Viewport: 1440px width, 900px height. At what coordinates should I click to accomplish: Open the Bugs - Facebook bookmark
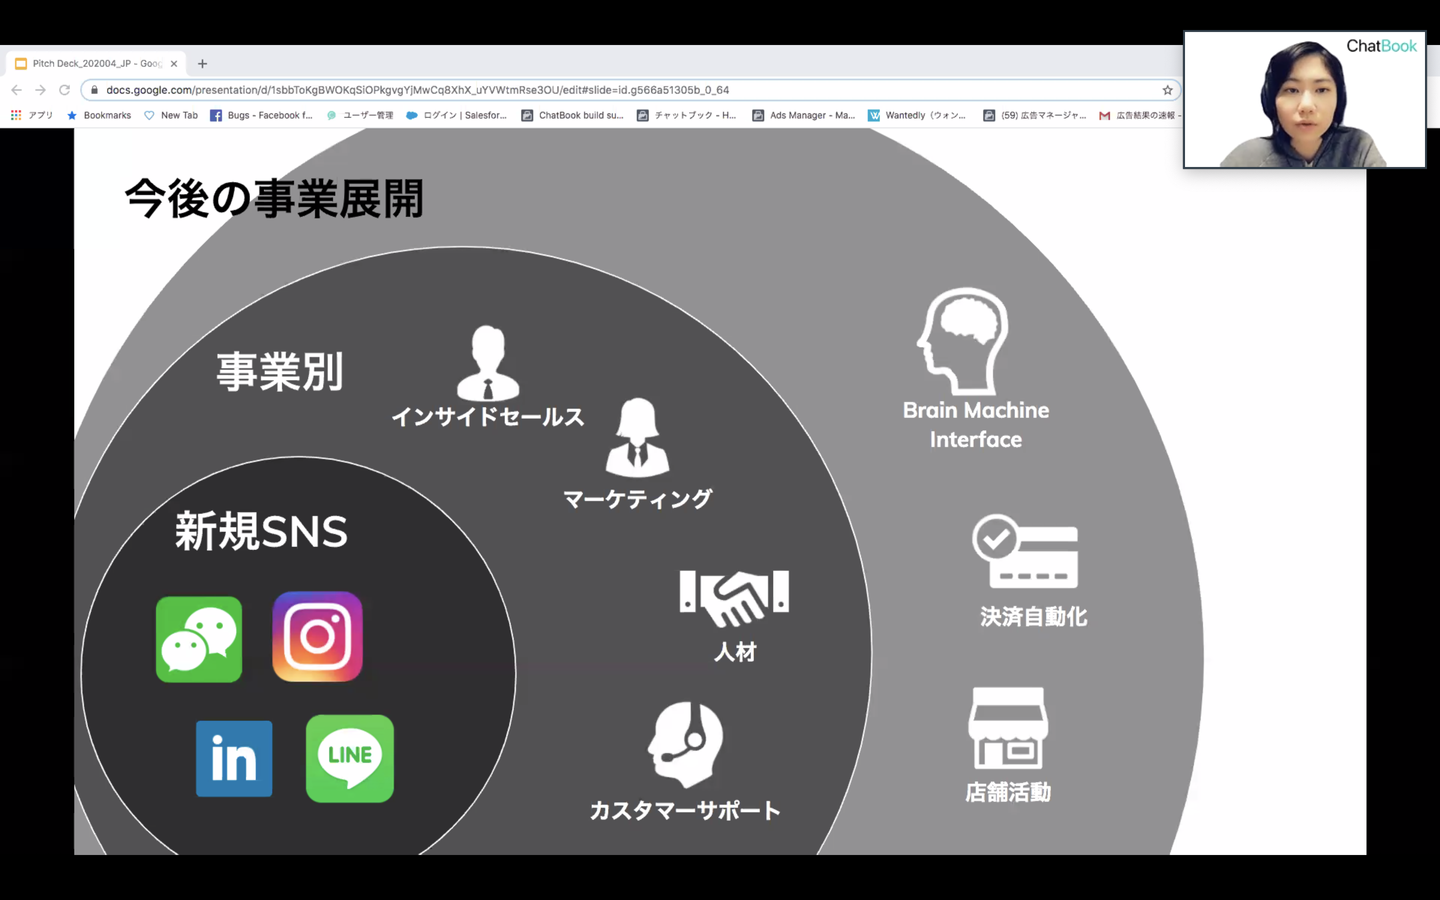tap(261, 115)
